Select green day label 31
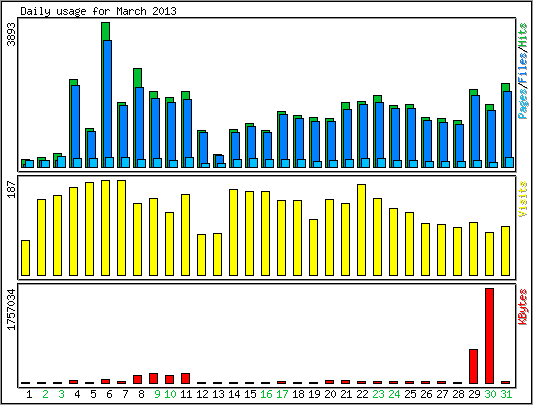Screen dimensions: 533x405 (506, 394)
